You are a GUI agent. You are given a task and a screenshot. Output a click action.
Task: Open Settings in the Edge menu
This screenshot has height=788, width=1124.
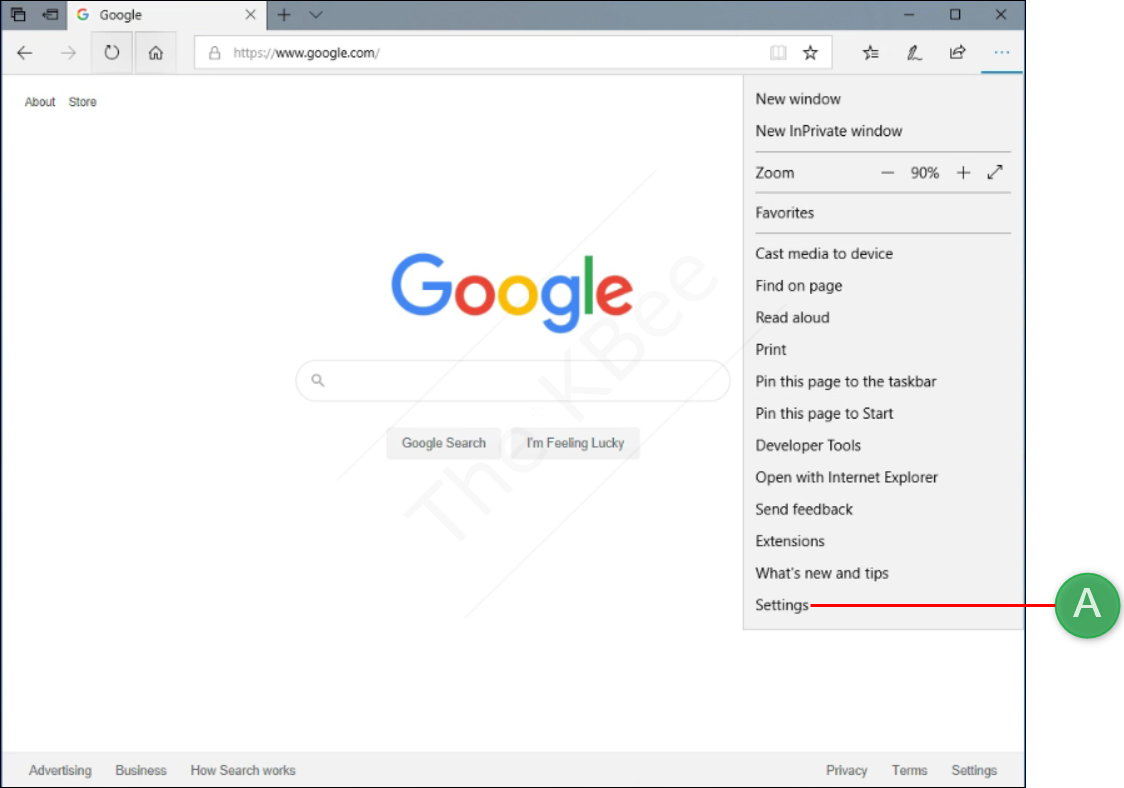(781, 605)
